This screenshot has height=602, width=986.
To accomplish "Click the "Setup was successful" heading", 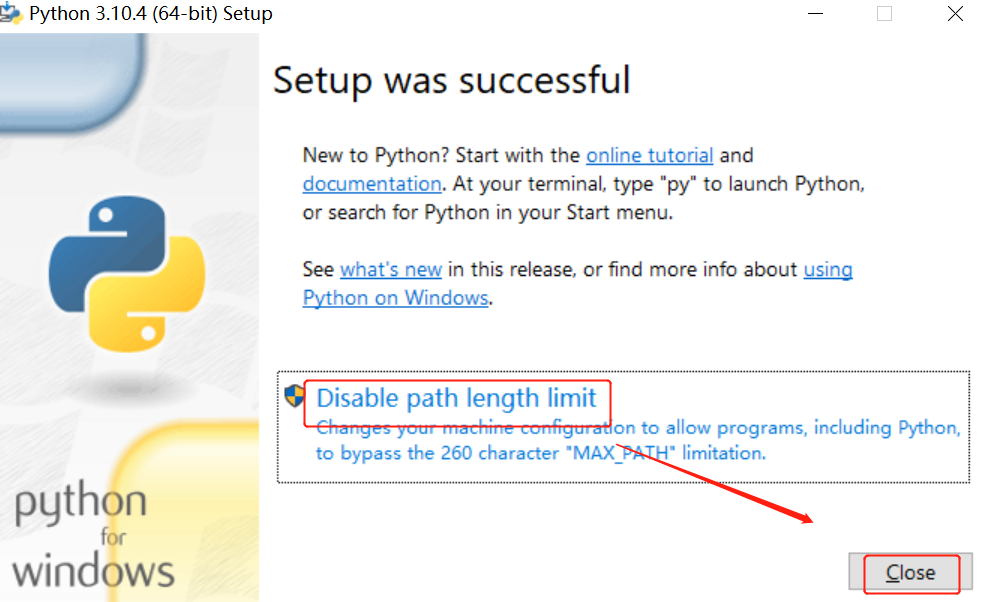I will [x=451, y=80].
